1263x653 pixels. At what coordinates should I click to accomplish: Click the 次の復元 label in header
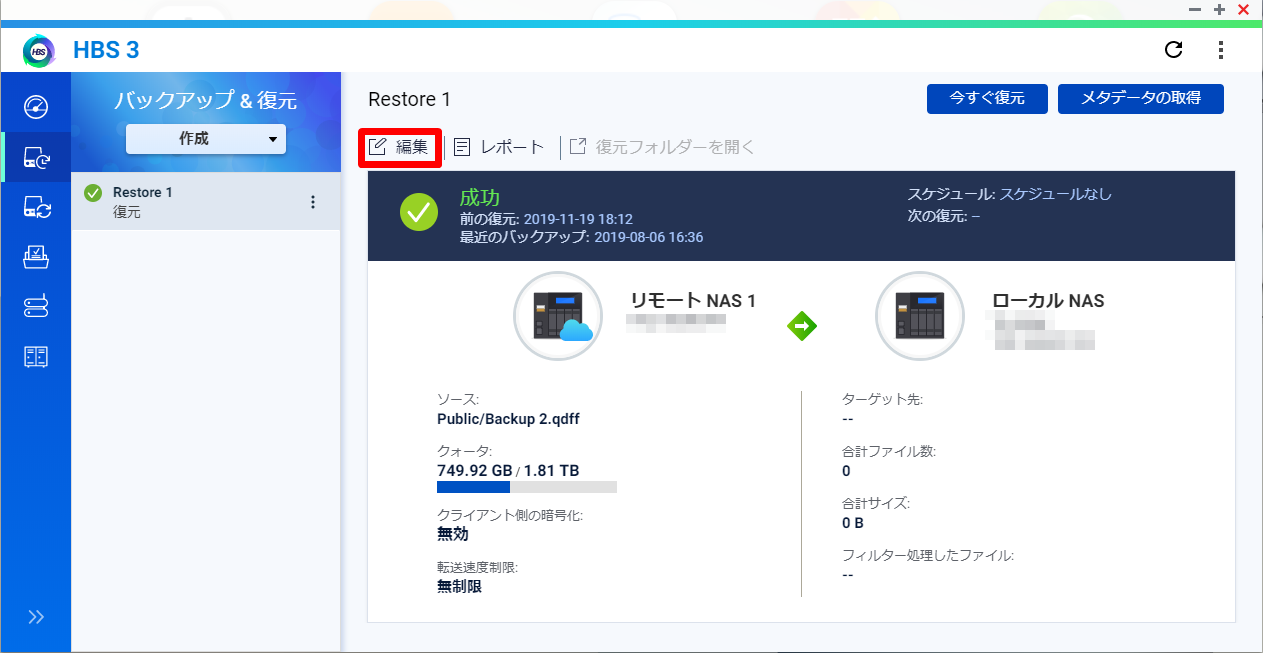pyautogui.click(x=937, y=216)
